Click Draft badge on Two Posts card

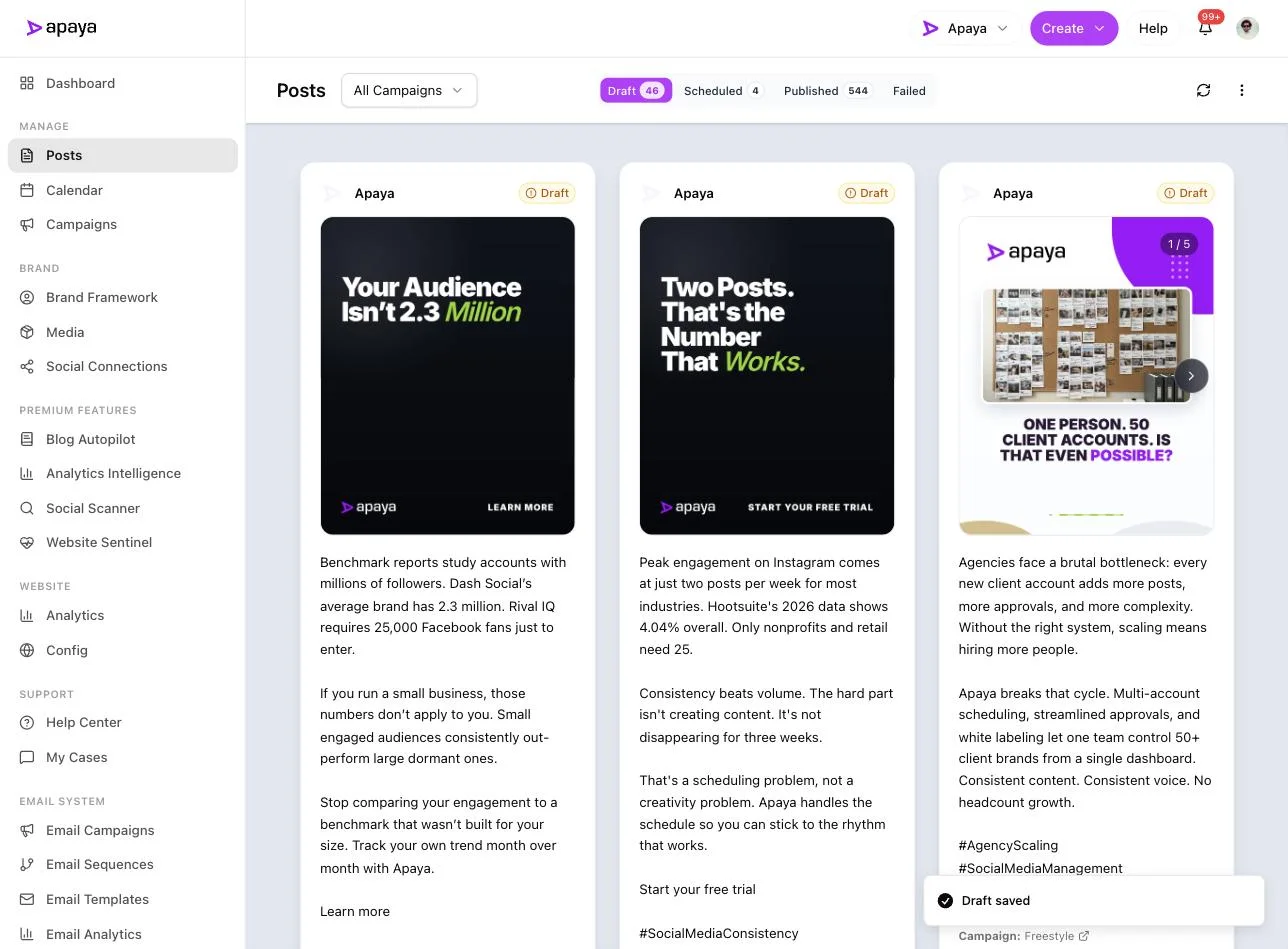point(866,193)
